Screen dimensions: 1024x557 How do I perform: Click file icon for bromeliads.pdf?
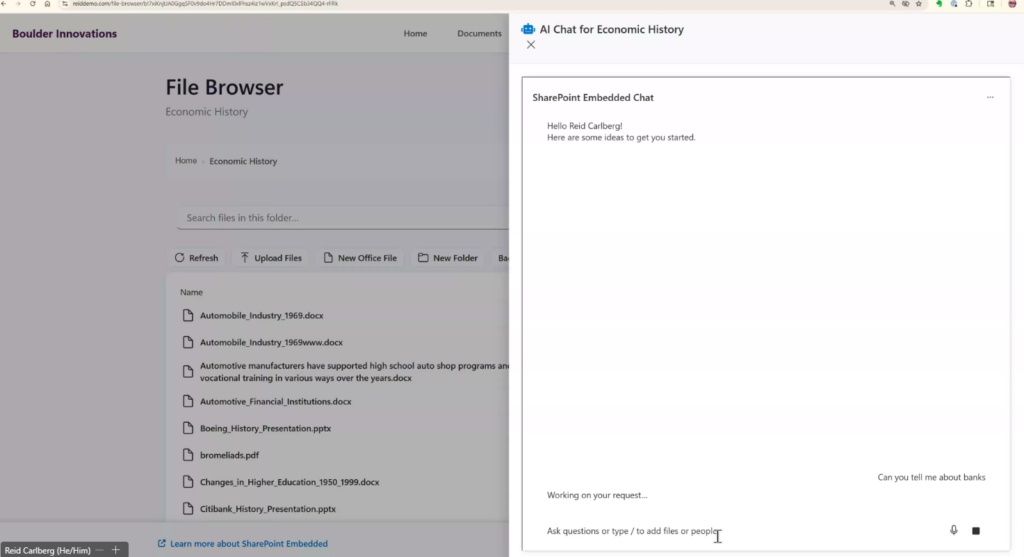coord(188,455)
